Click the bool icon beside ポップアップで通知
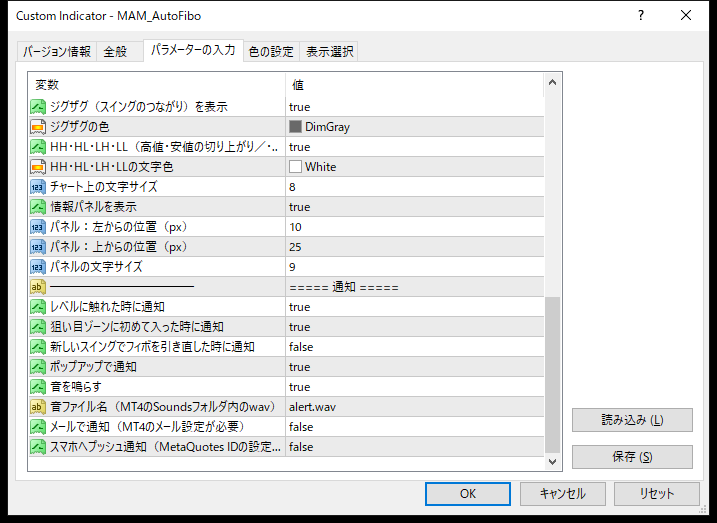This screenshot has width=717, height=523. pyautogui.click(x=38, y=367)
